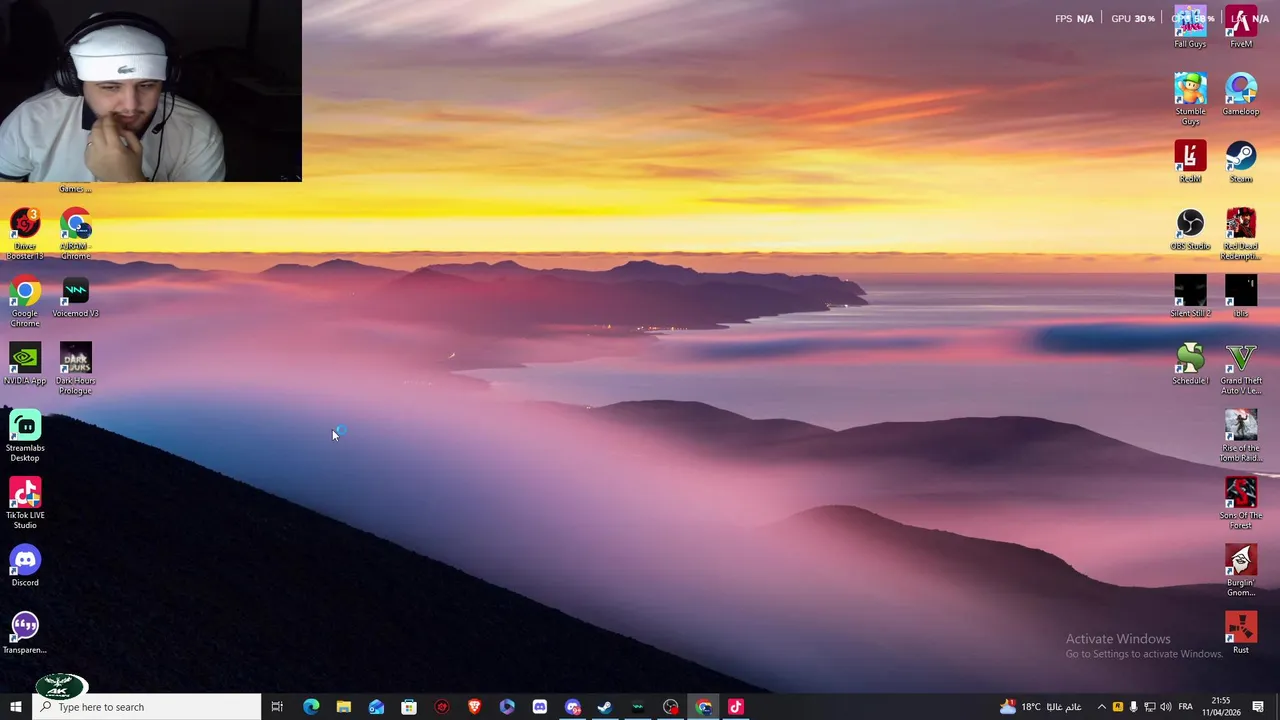Open TikTok LIVE Studio taskbar icon

(736, 707)
